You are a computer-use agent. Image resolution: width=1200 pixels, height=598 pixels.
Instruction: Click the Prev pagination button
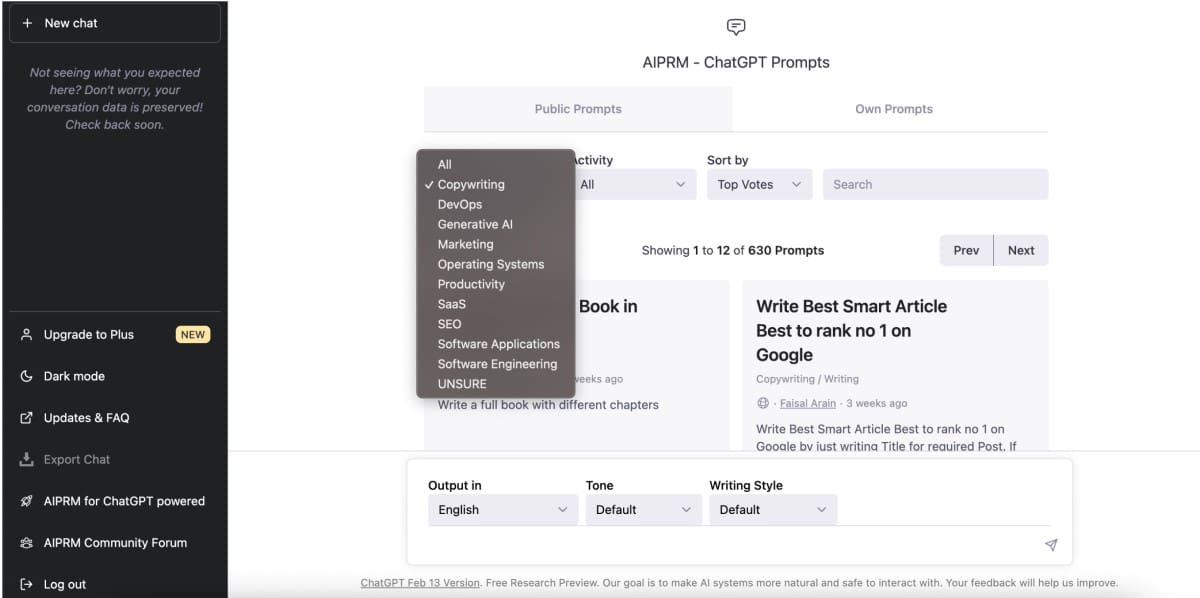(x=966, y=250)
